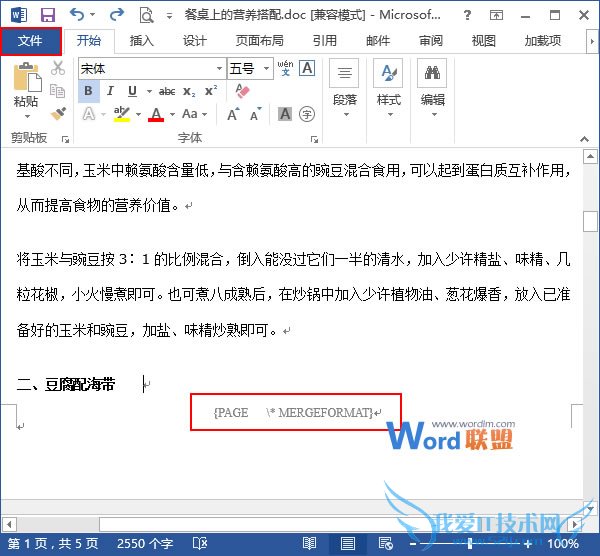Open the 编辑 editing group
Screen dimensions: 600x556
[x=432, y=88]
